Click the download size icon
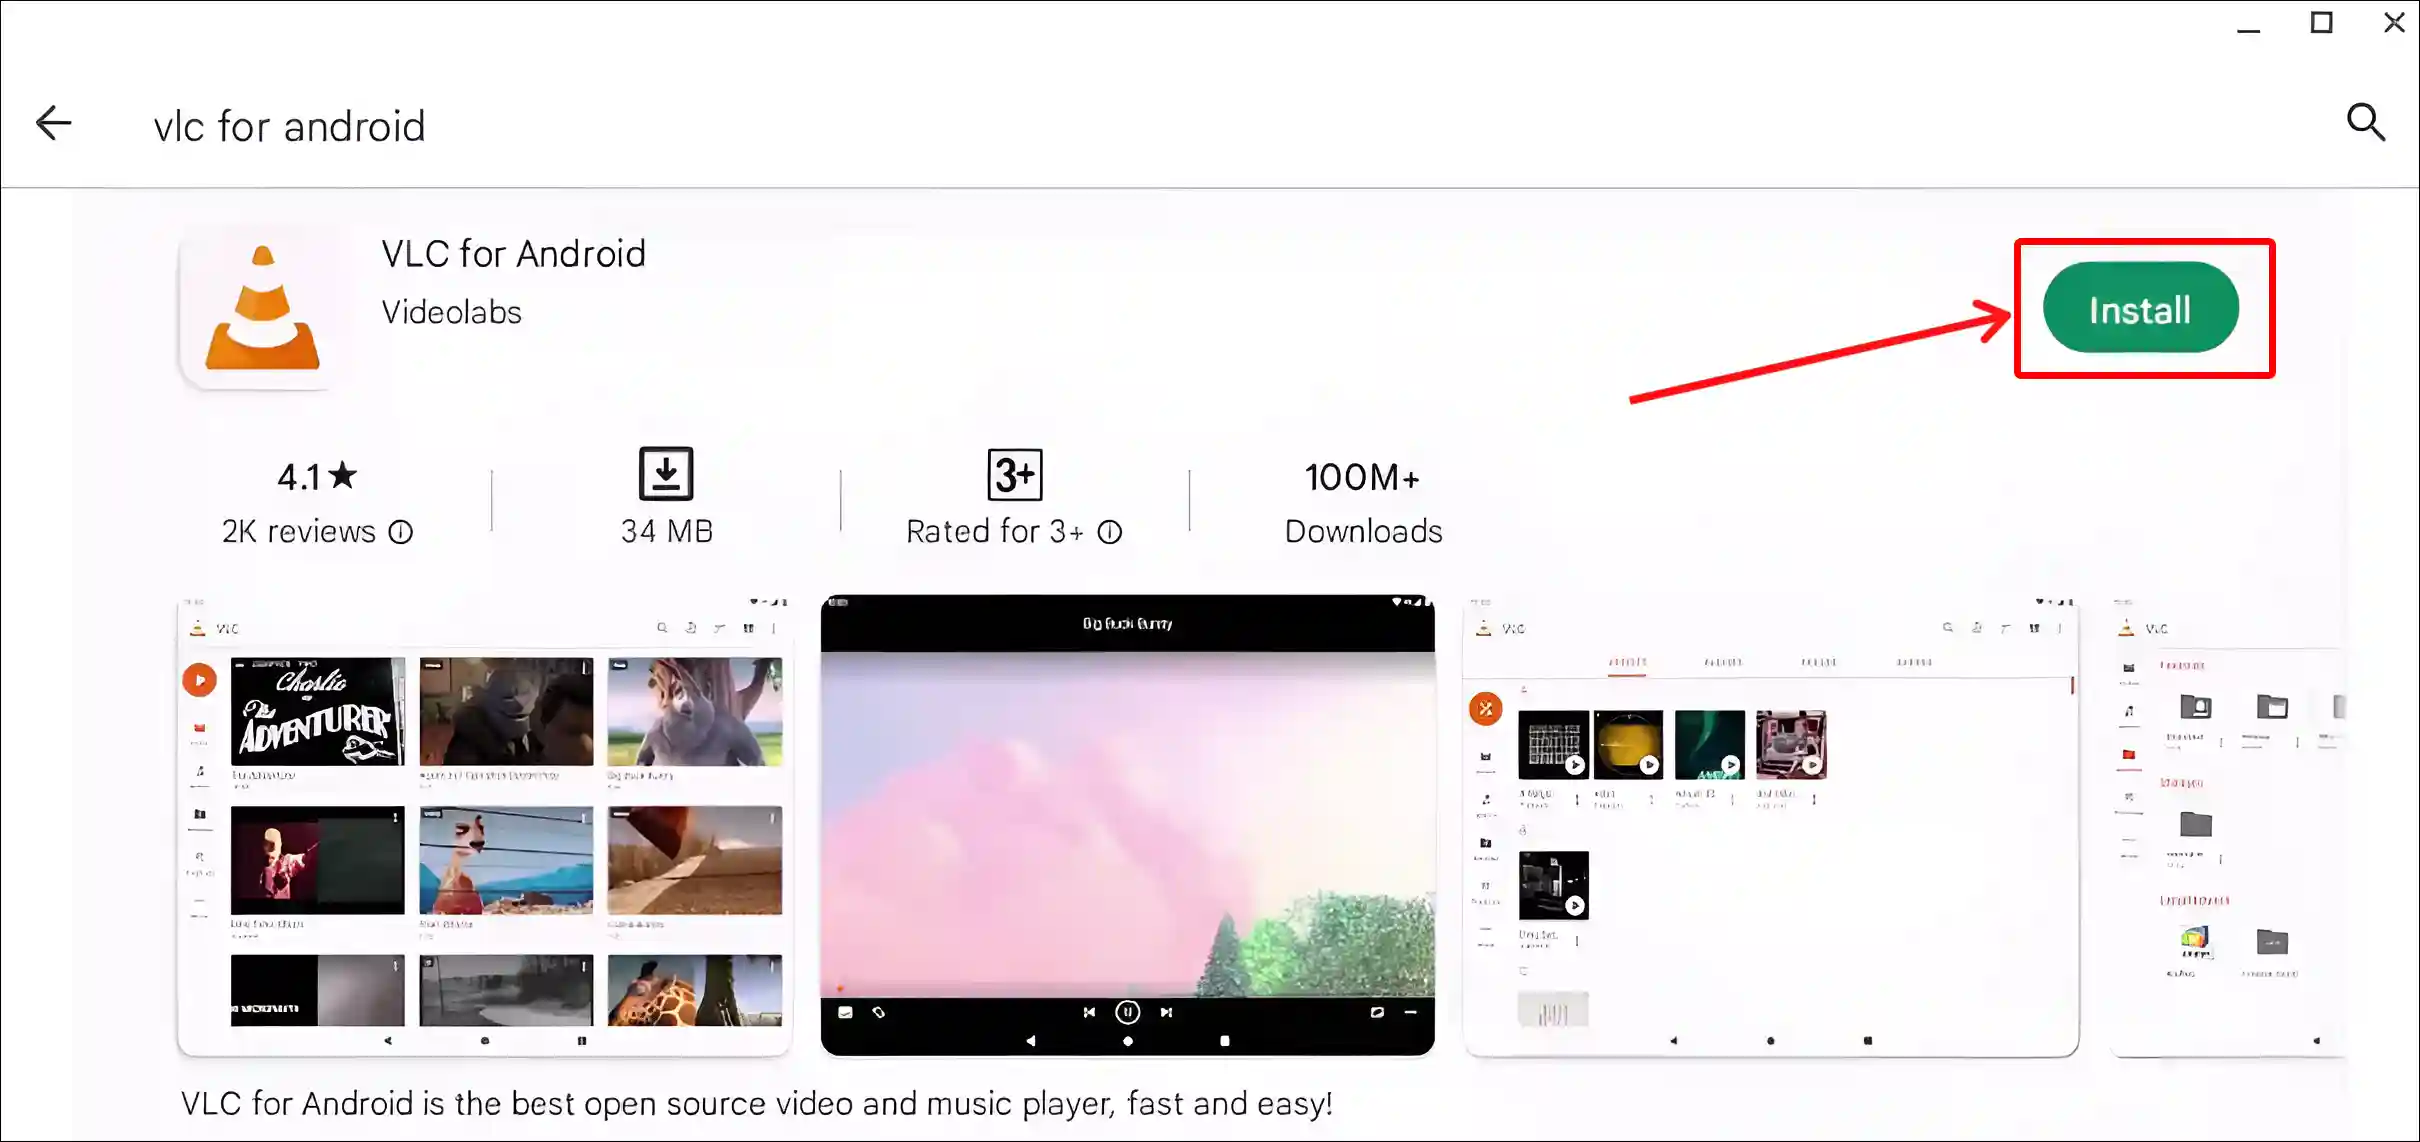The image size is (2420, 1142). [x=666, y=474]
